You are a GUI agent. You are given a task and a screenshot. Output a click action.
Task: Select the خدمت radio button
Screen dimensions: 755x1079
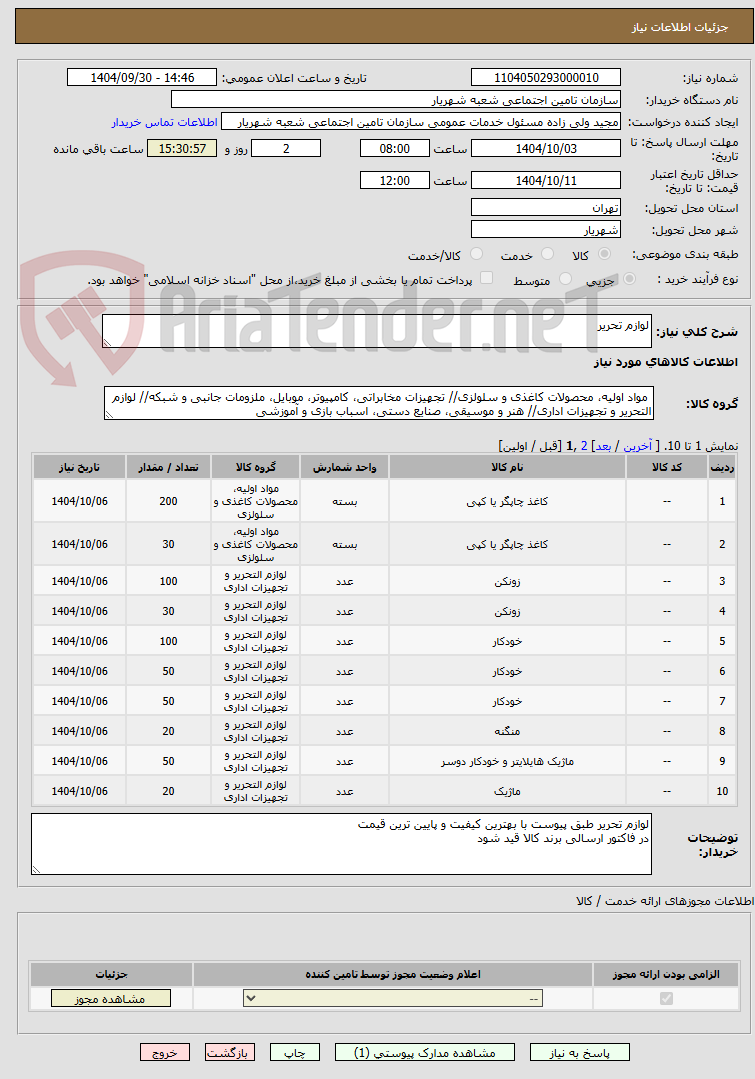tap(547, 254)
